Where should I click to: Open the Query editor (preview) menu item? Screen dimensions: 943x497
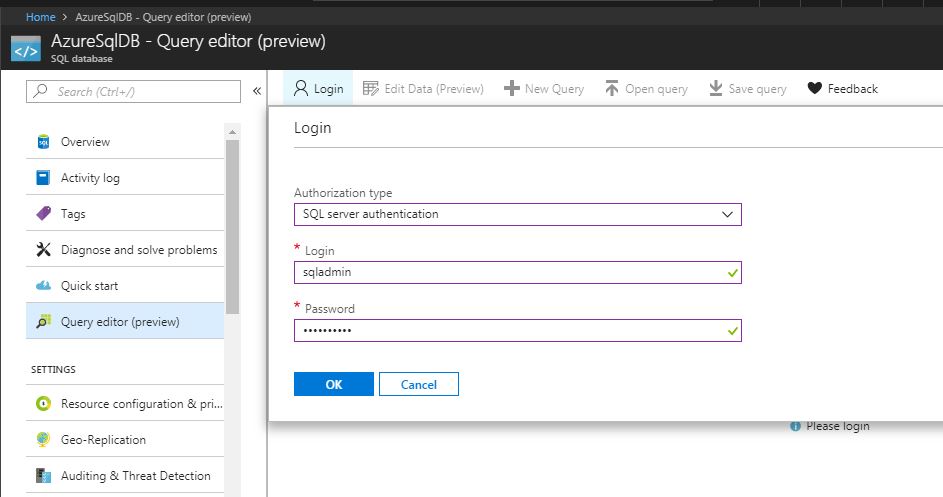120,322
